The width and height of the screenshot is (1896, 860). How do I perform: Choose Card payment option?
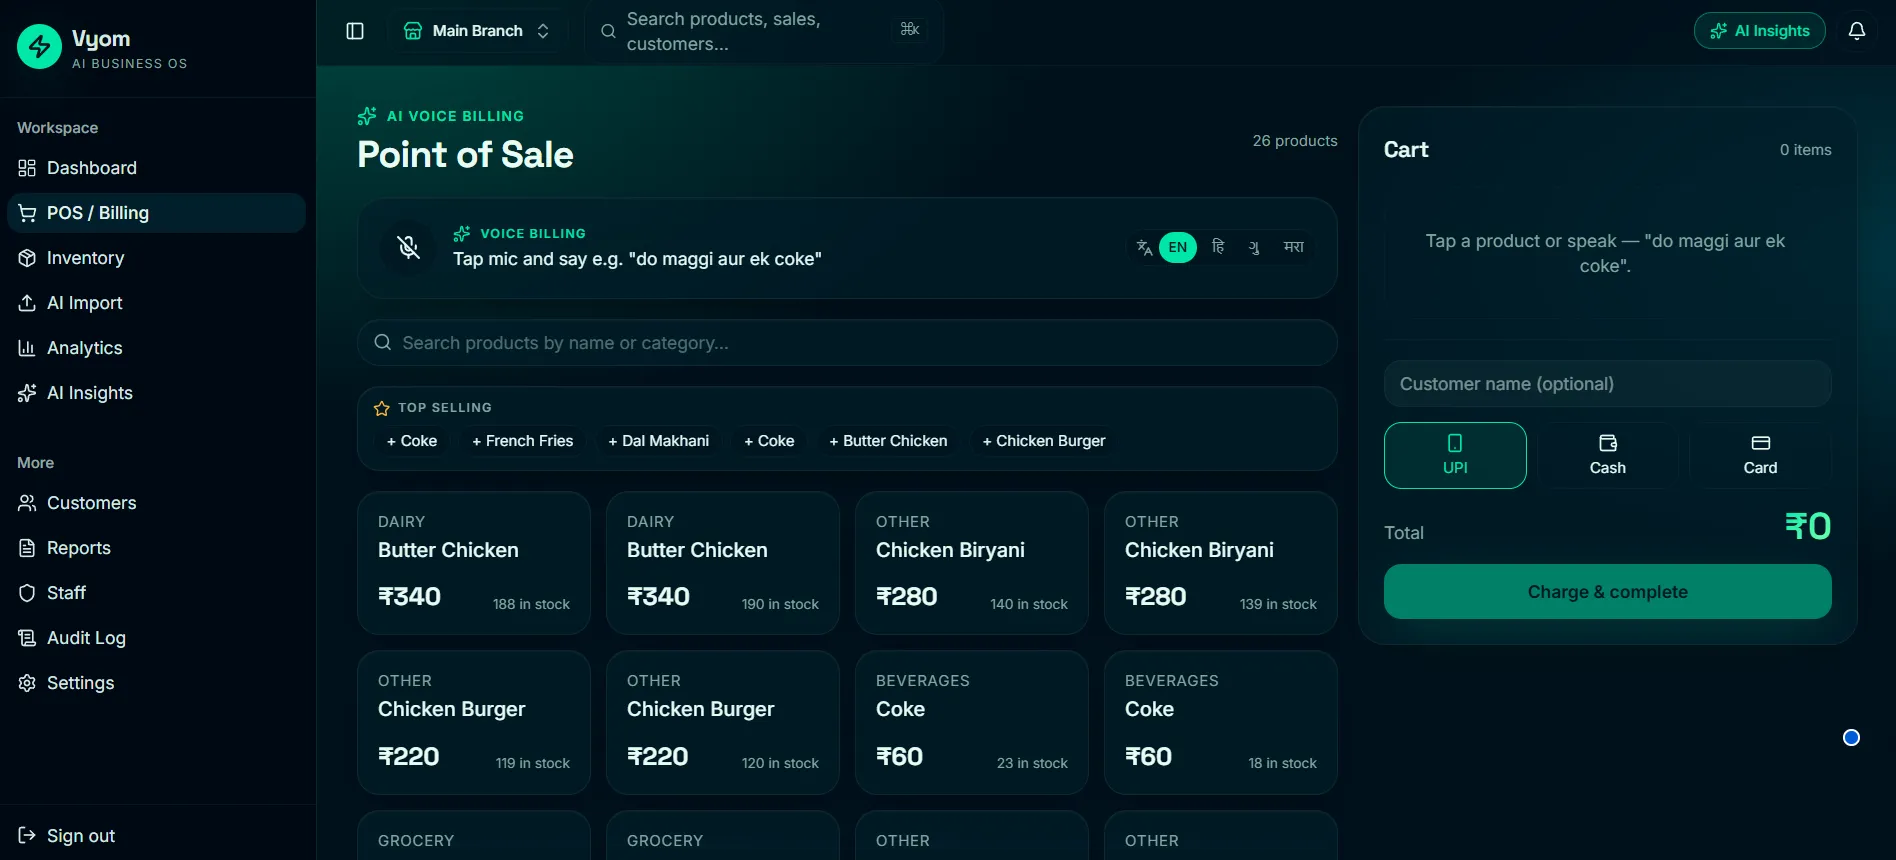(x=1760, y=455)
